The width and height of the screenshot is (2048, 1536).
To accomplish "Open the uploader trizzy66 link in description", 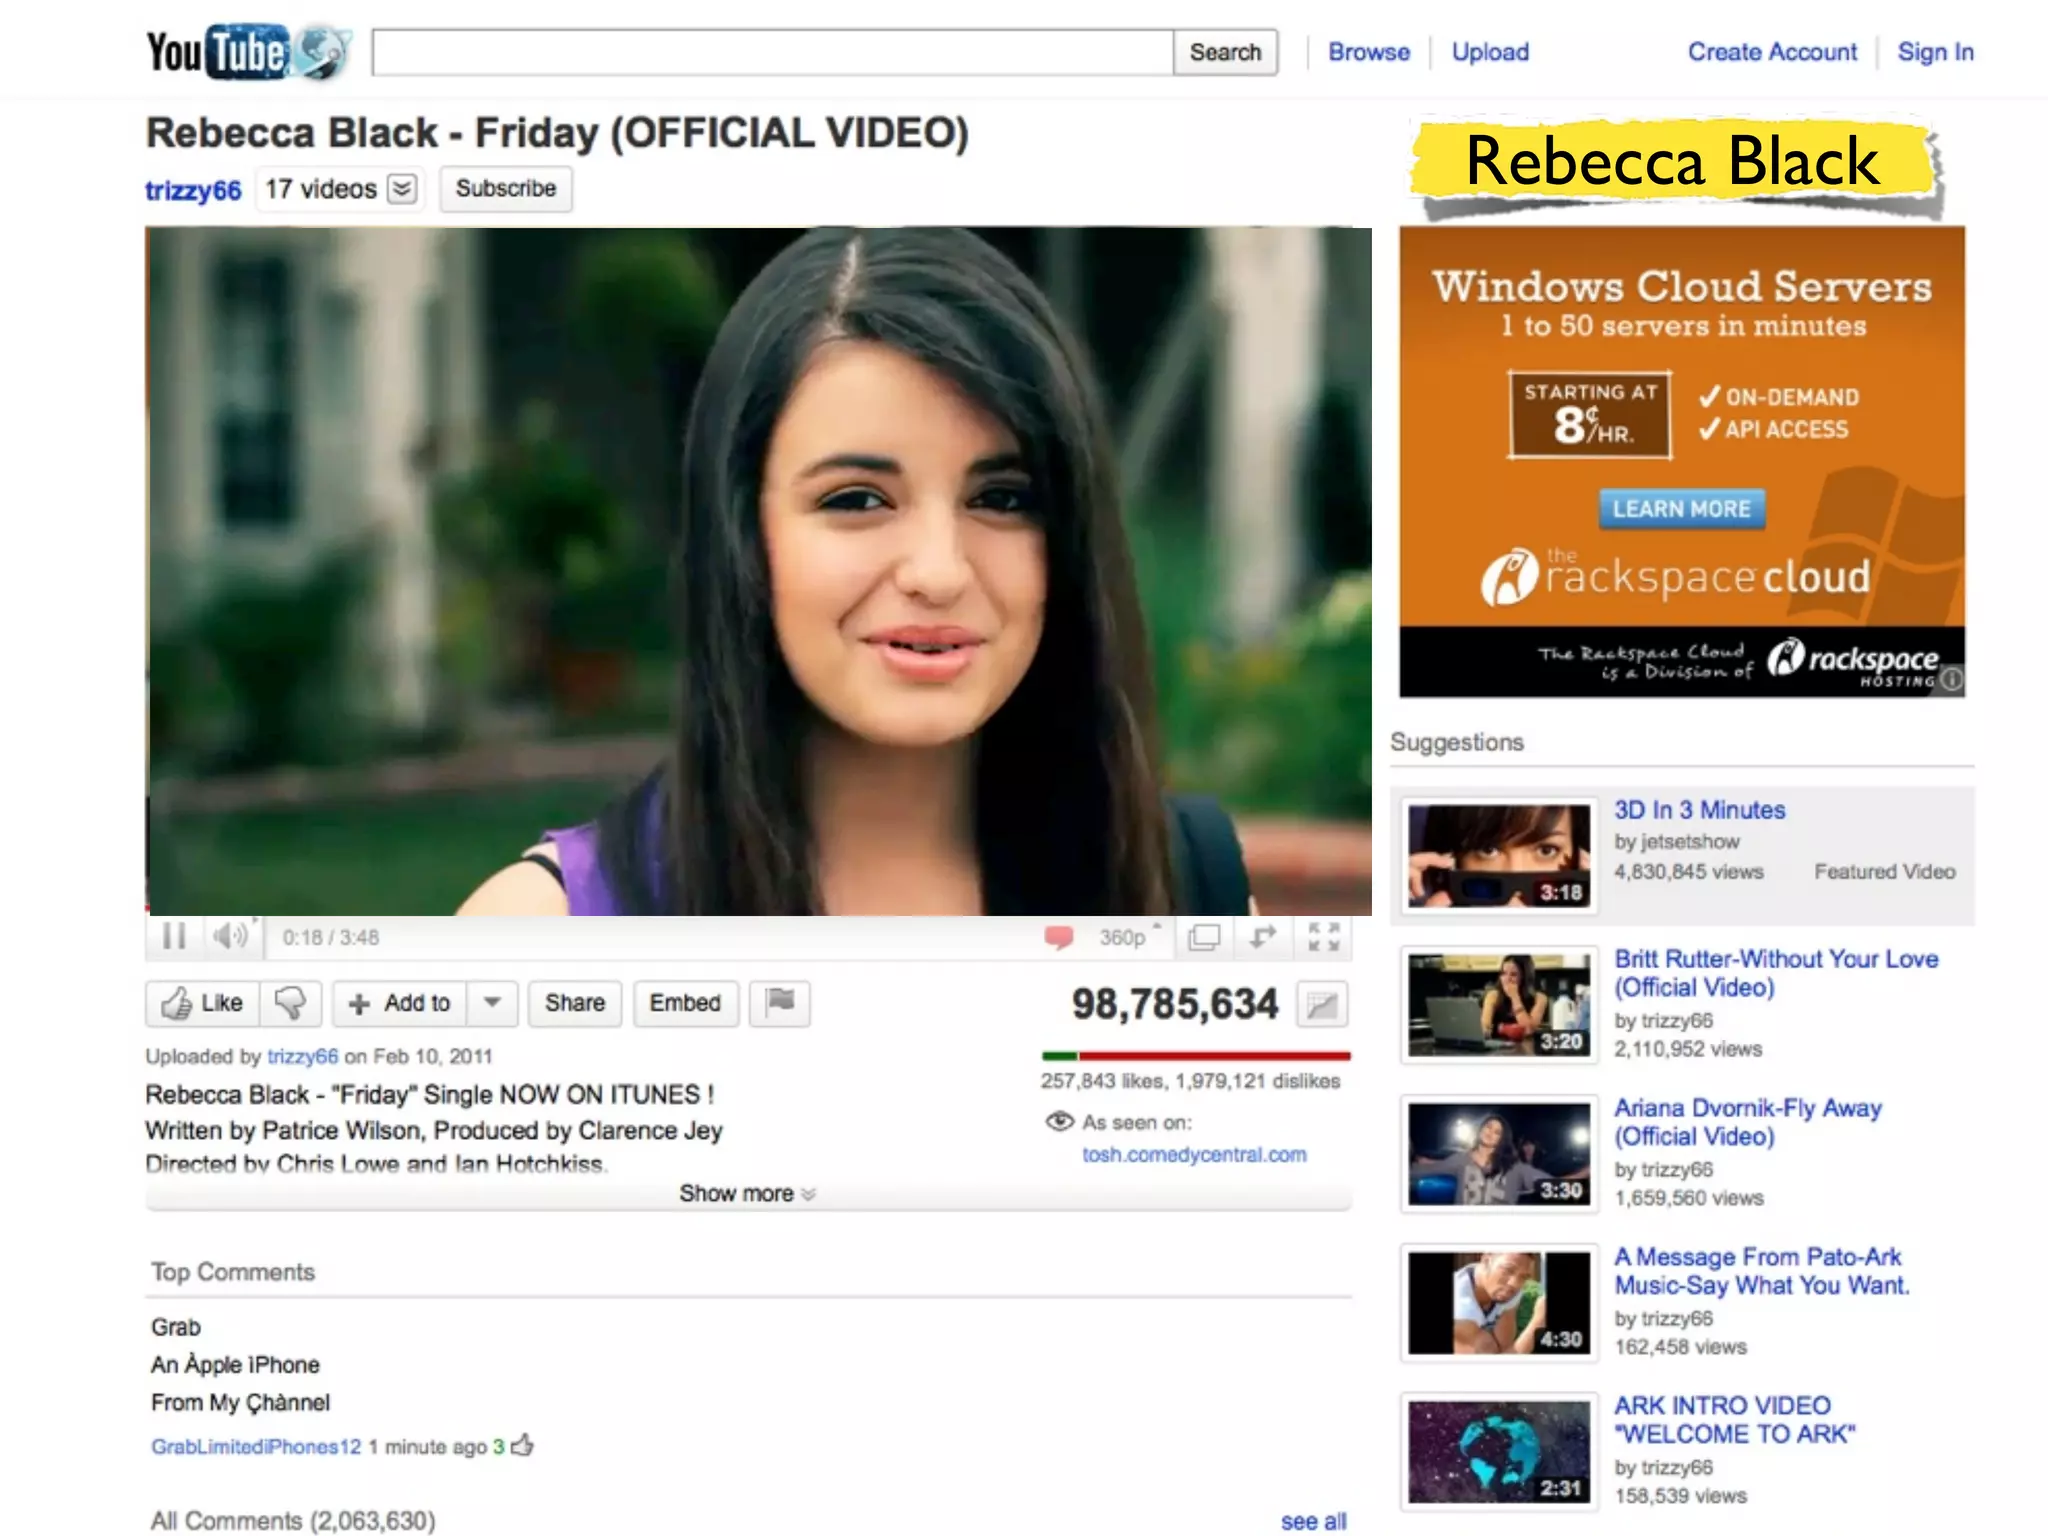I will 303,1057.
